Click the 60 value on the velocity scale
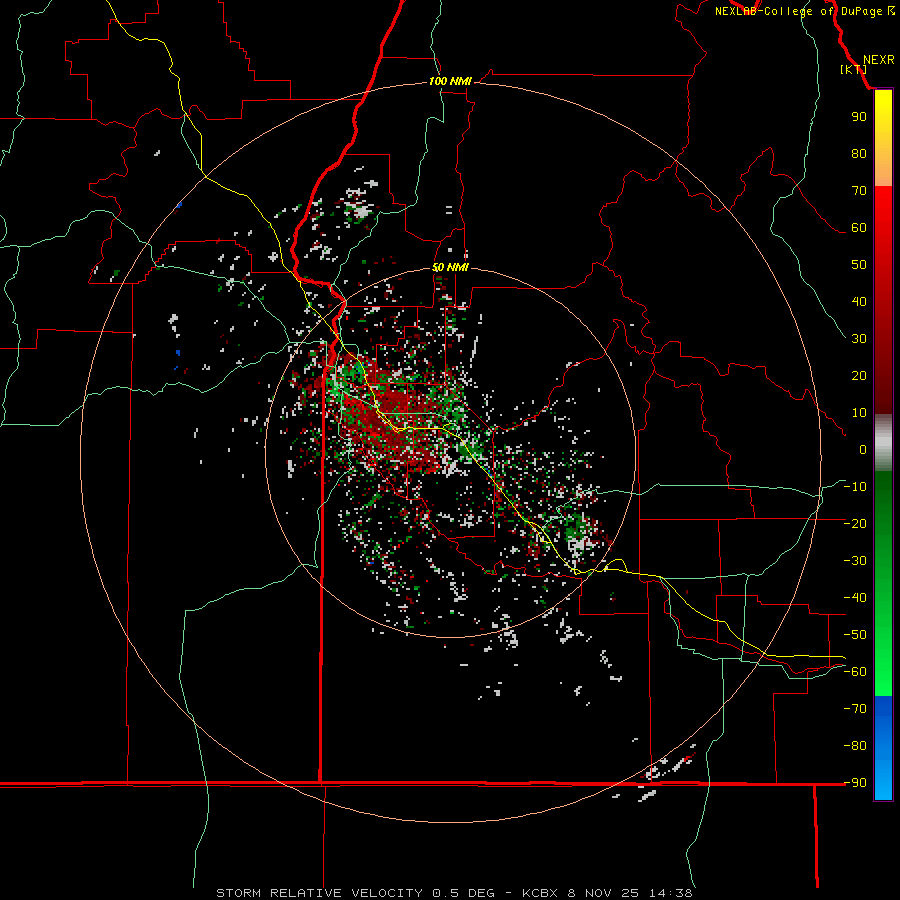The image size is (900, 900). (859, 227)
